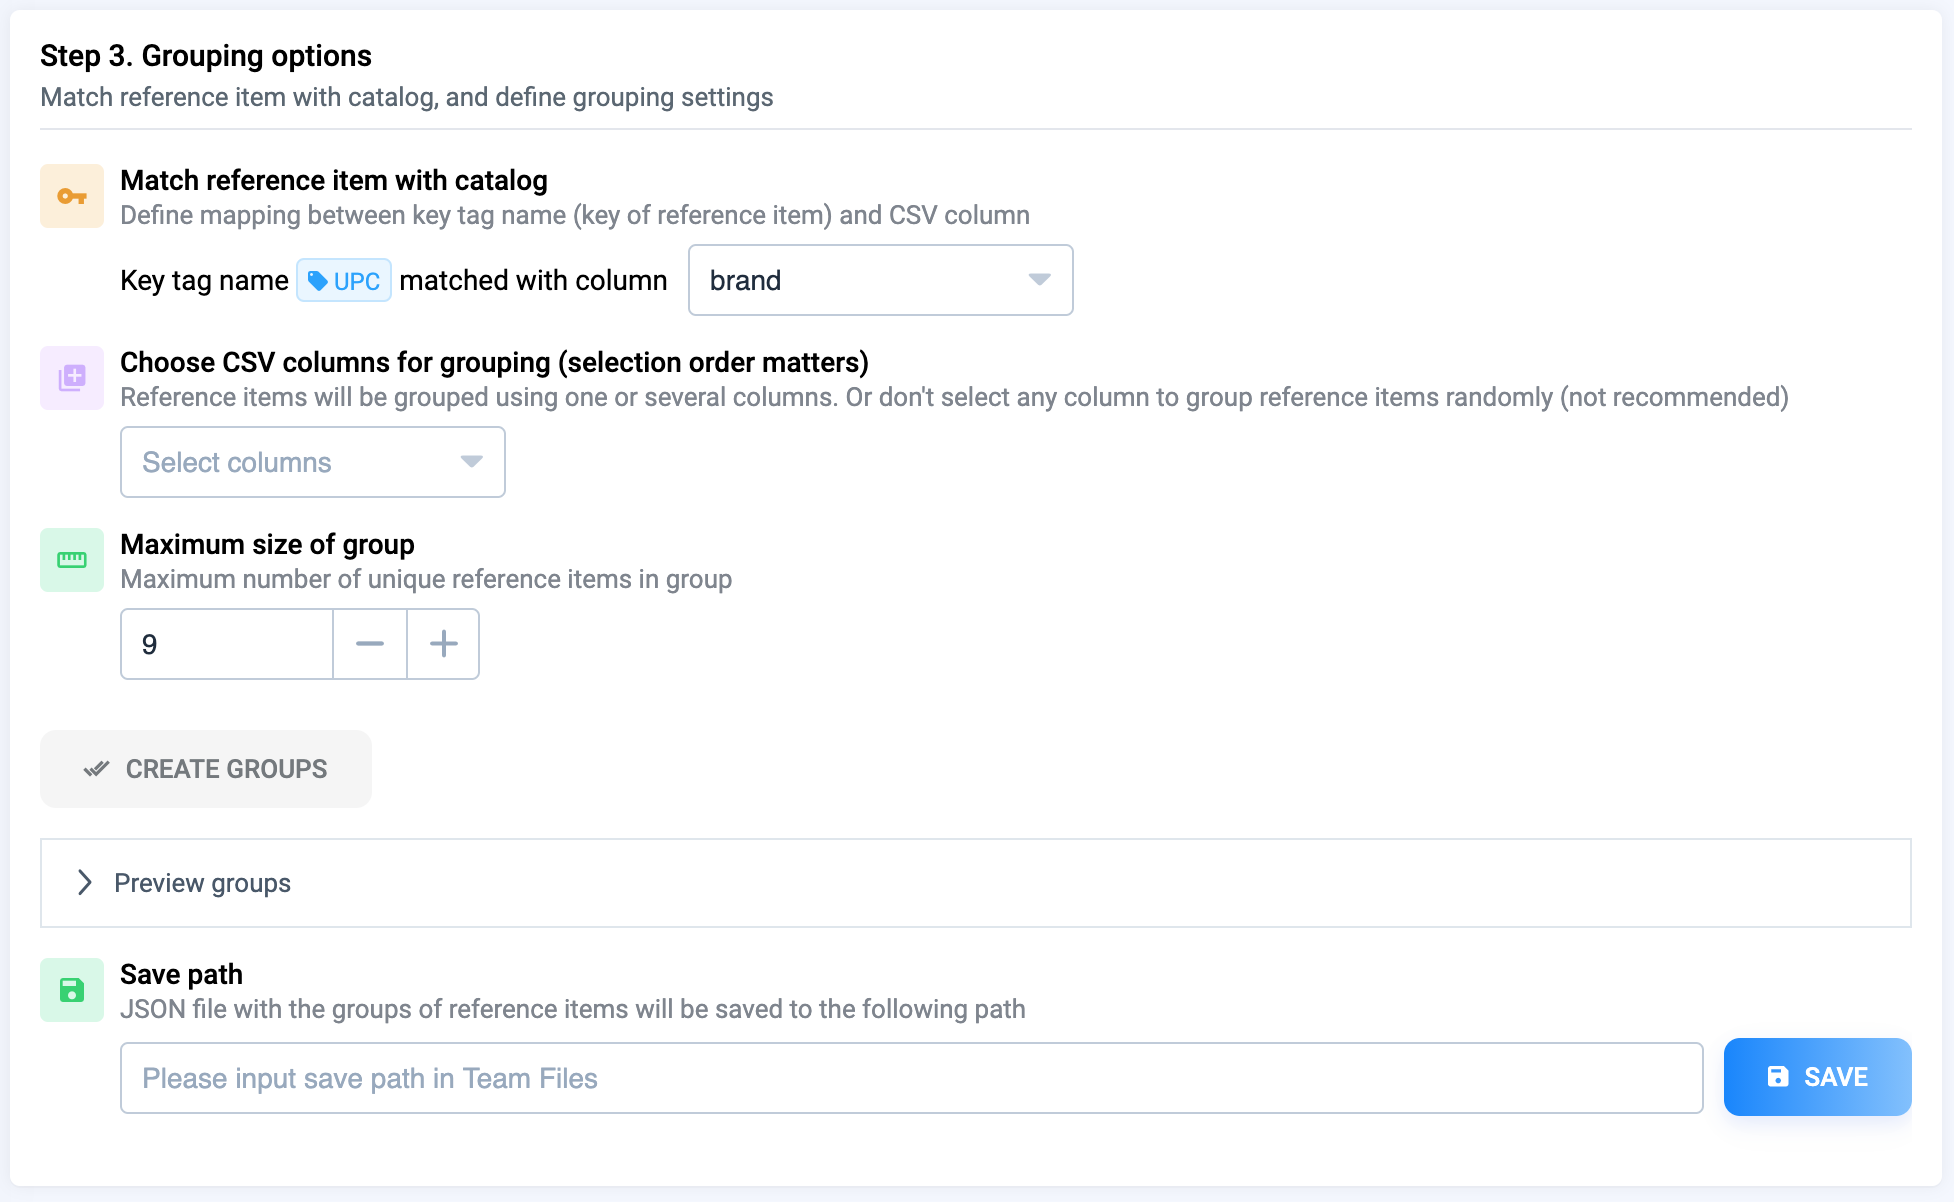Click the arrow on Select columns
Viewport: 1954px width, 1202px height.
pyautogui.click(x=471, y=462)
